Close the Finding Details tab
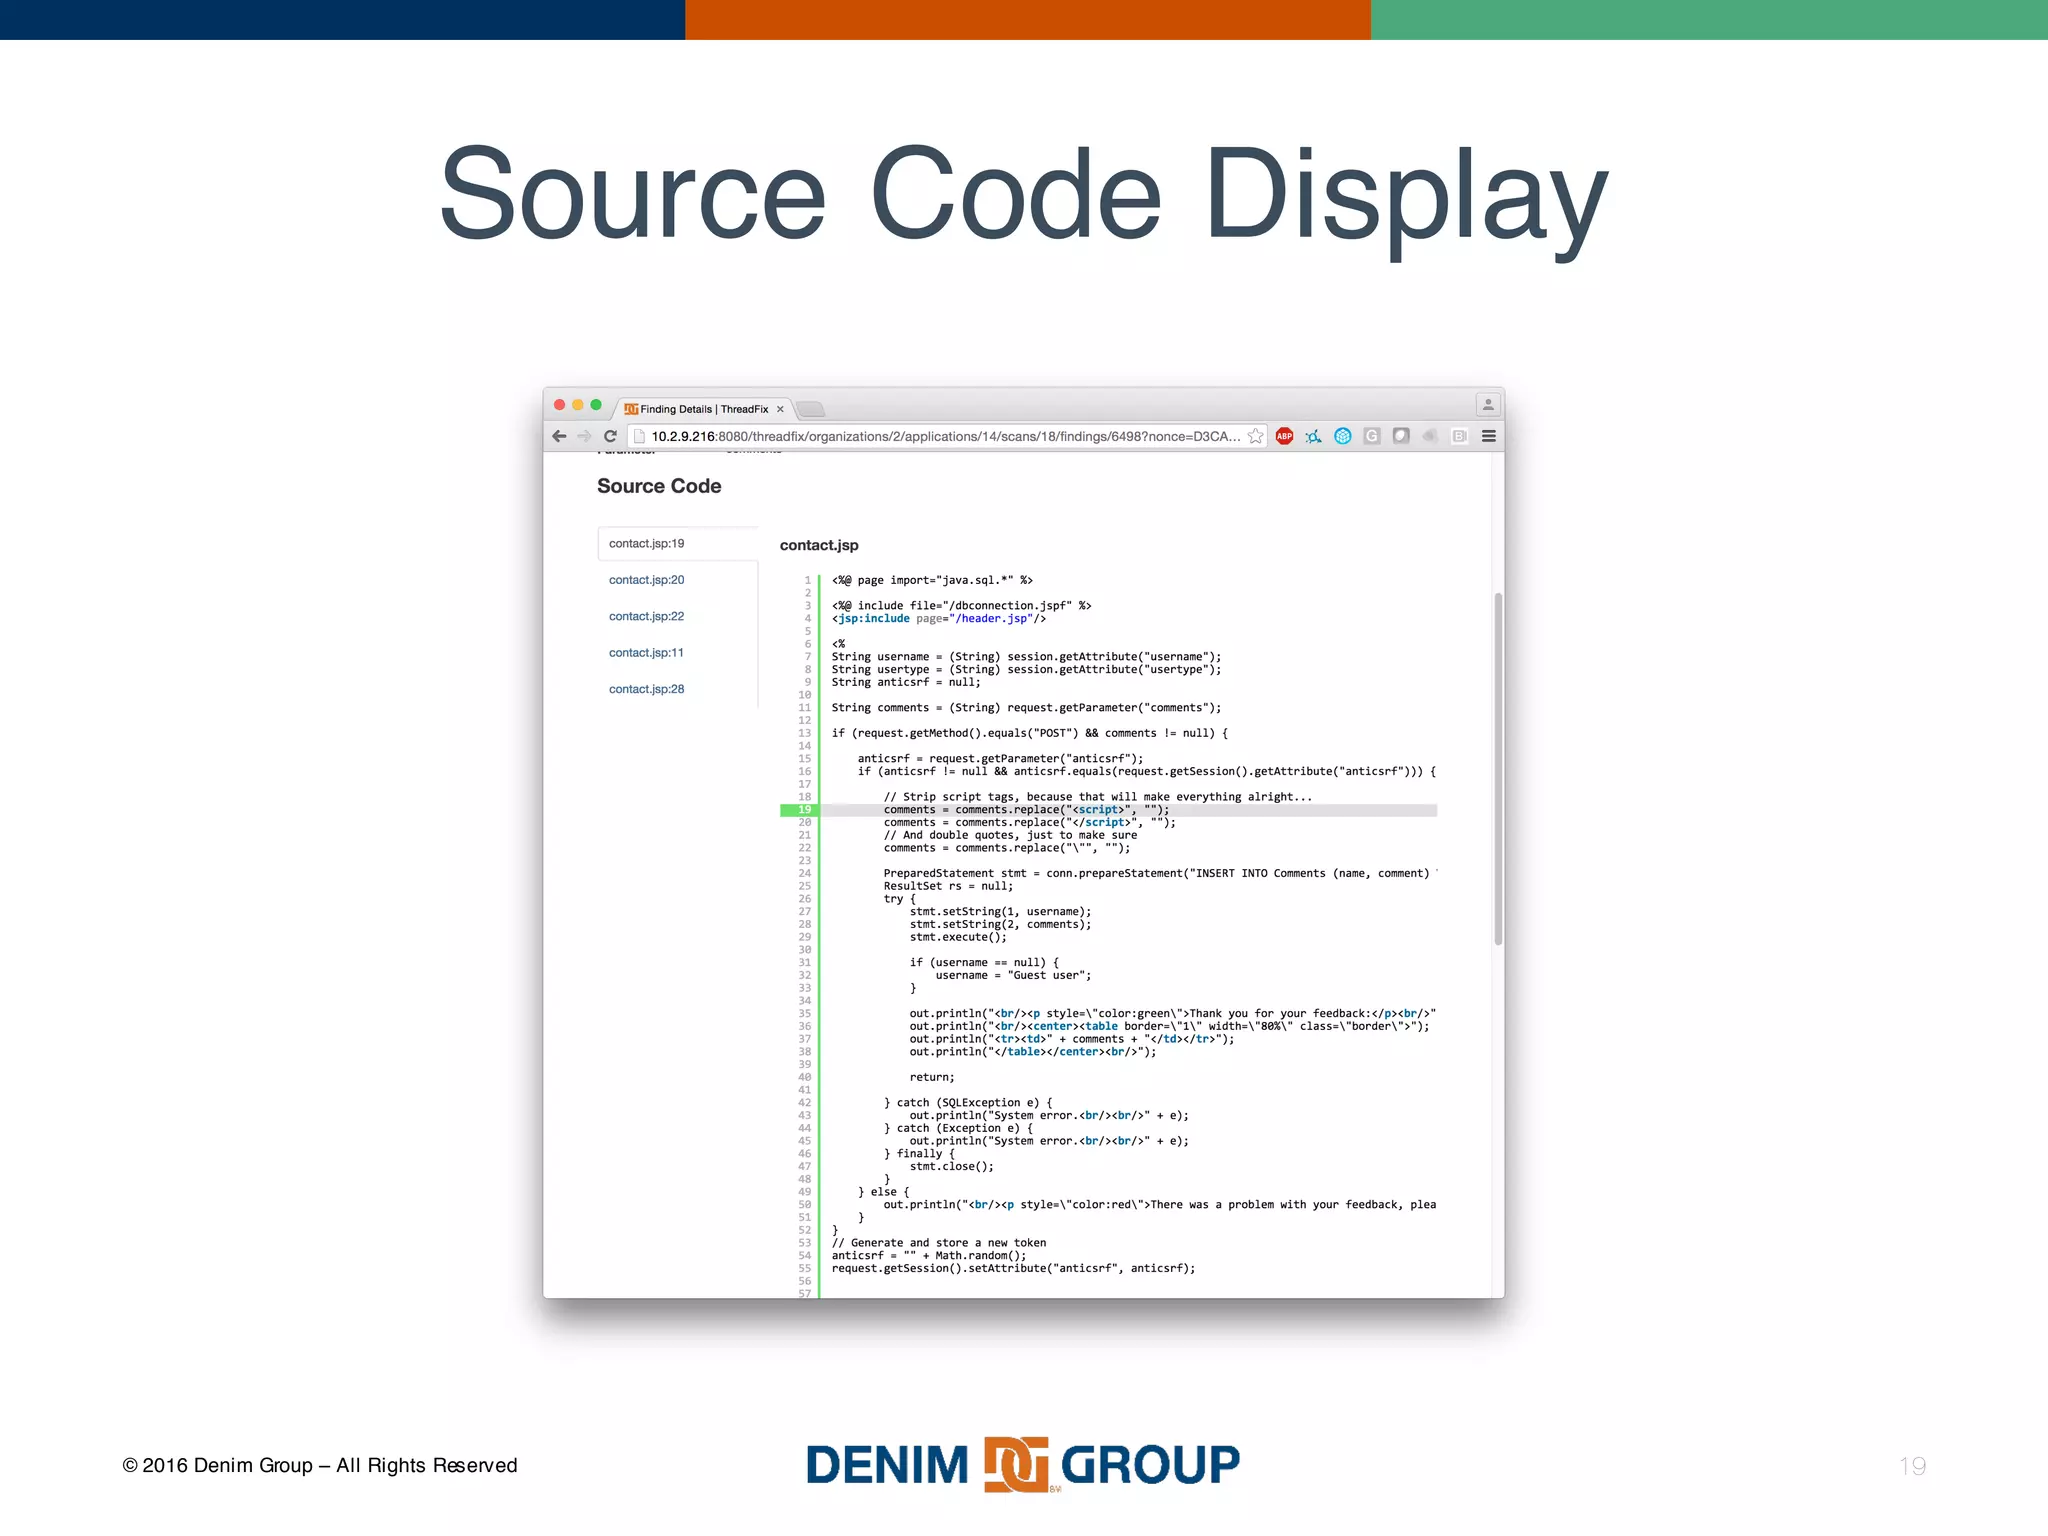This screenshot has width=2048, height=1536. click(780, 409)
